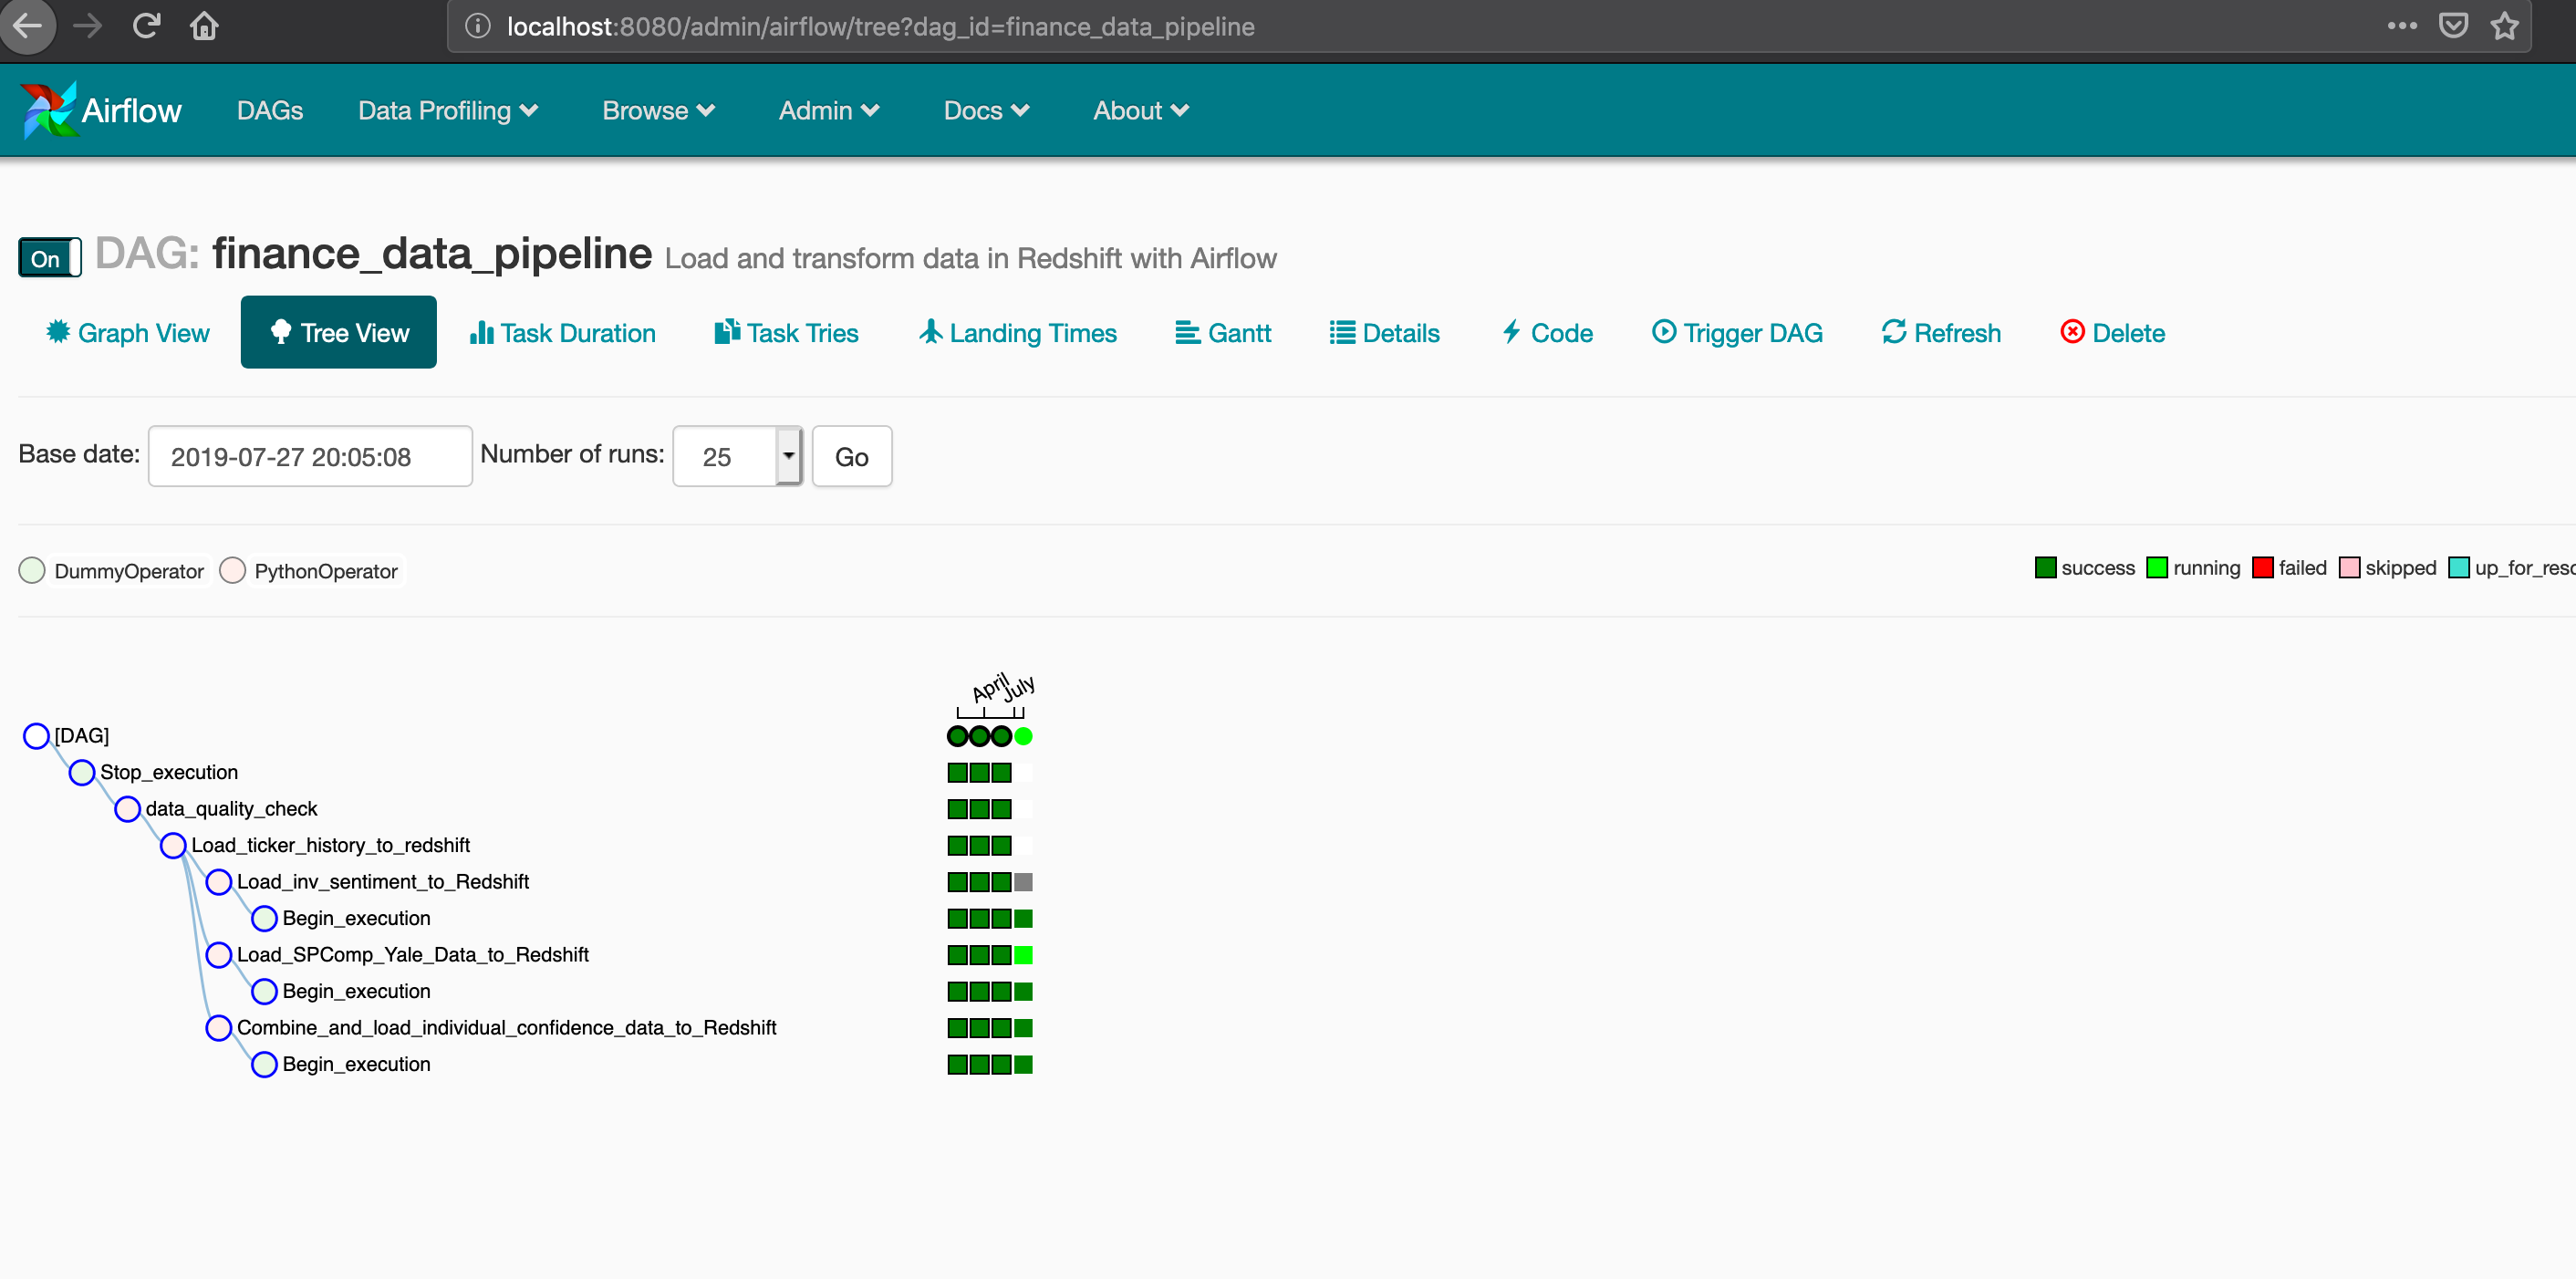Click light green running square for Load_SPComp_Yale_Data
2576x1279 pixels.
[x=1023, y=955]
